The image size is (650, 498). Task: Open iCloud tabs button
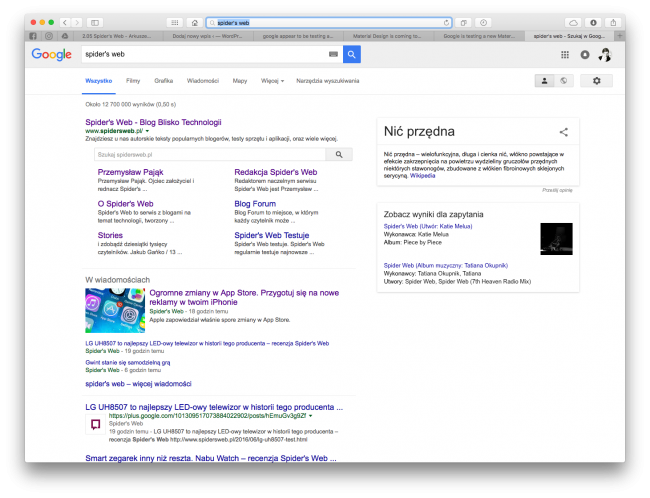[573, 22]
